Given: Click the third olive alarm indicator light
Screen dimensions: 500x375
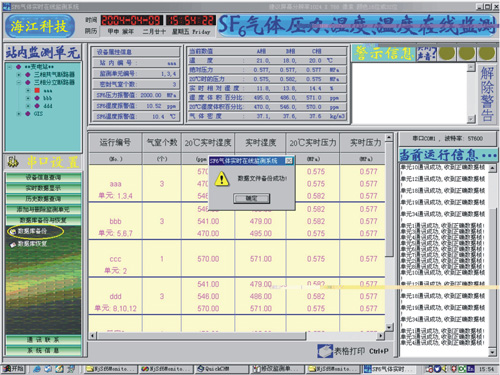Looking at the screenshot, I should [x=487, y=53].
